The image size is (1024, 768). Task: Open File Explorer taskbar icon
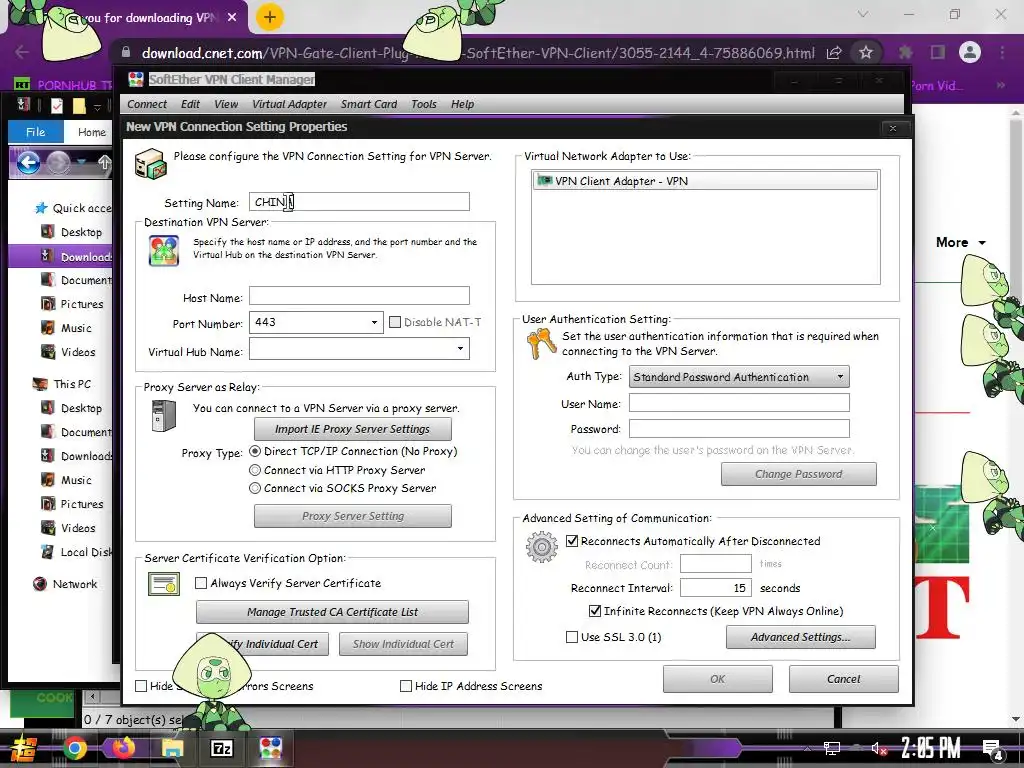point(172,748)
